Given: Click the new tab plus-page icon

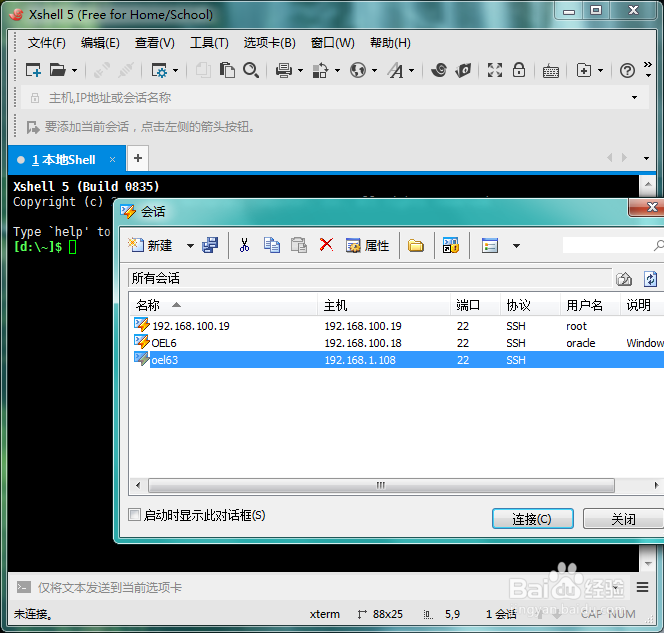Looking at the screenshot, I should coord(584,70).
